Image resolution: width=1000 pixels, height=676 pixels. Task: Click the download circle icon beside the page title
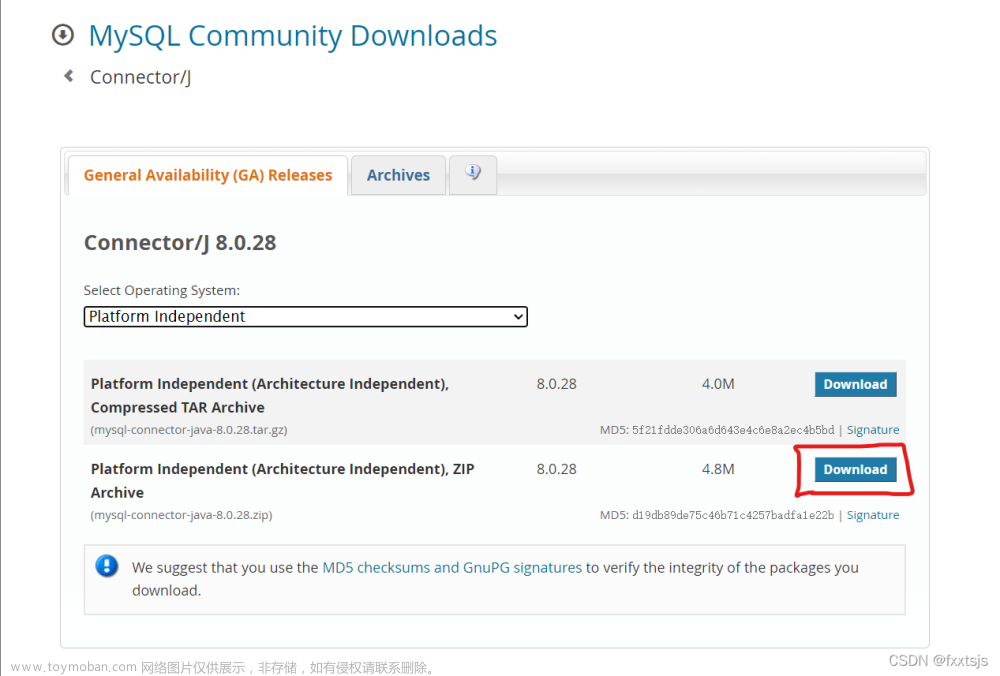62,35
